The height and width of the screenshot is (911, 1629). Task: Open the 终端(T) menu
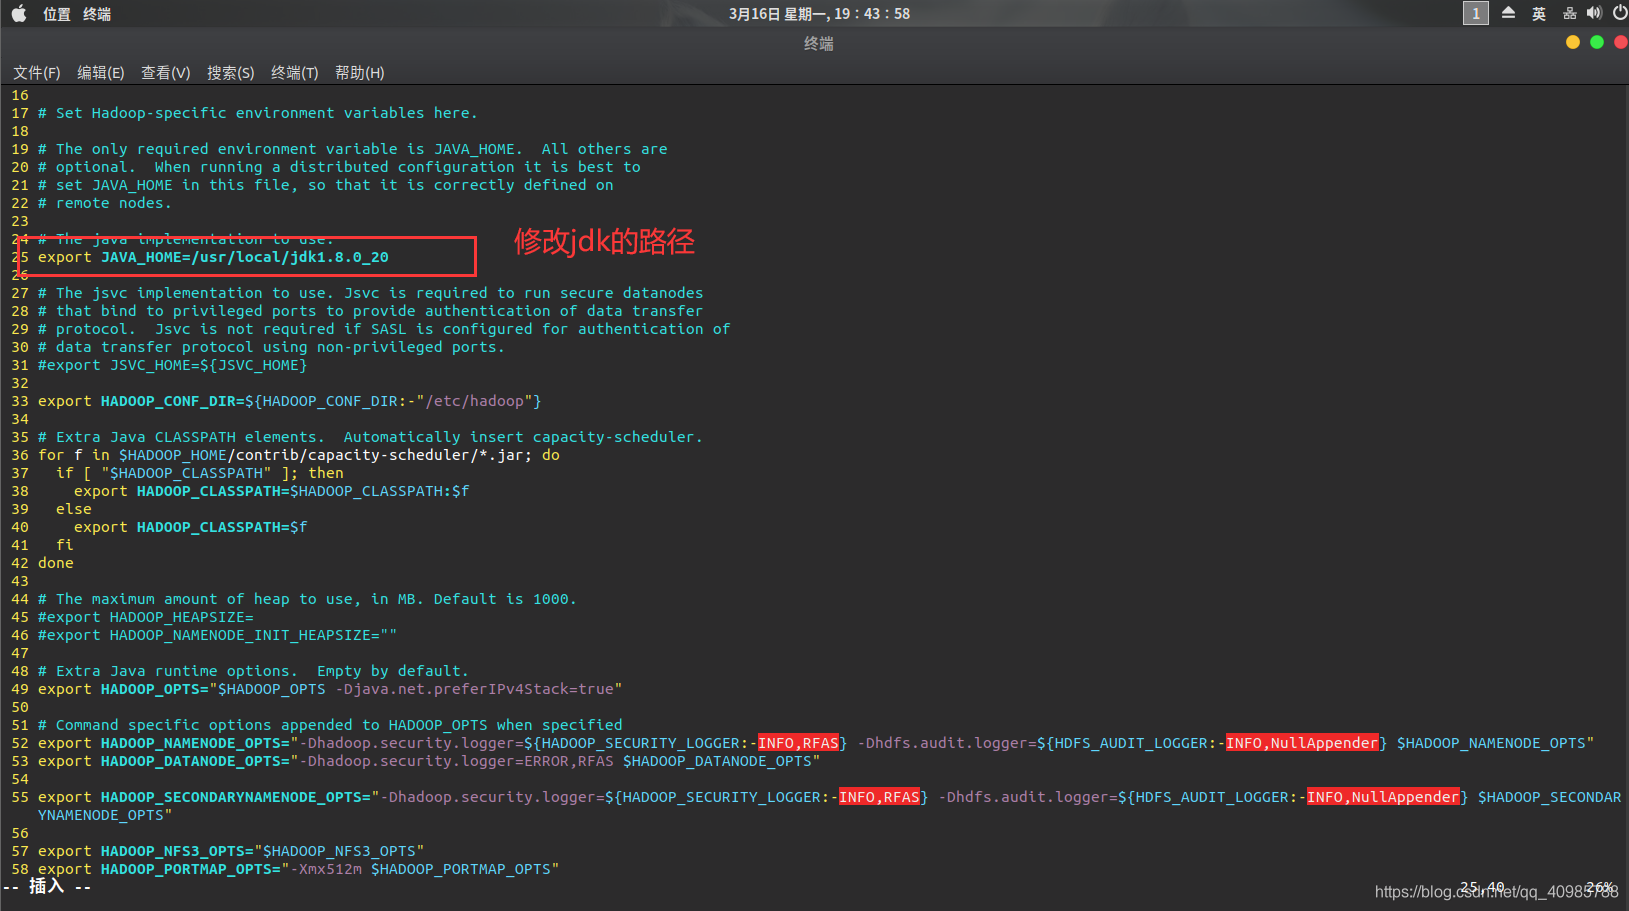(295, 73)
